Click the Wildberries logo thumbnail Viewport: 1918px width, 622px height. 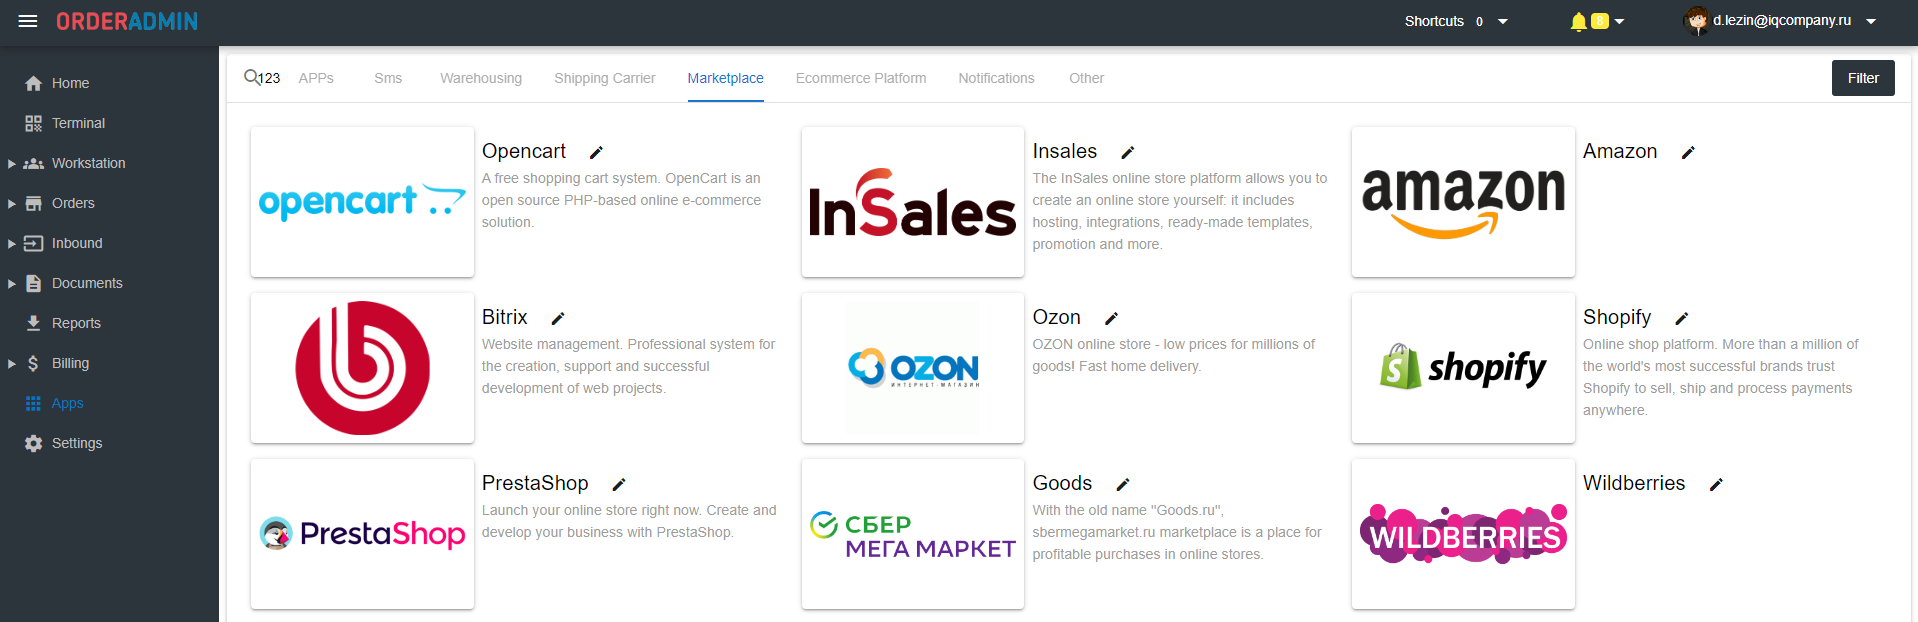tap(1463, 534)
